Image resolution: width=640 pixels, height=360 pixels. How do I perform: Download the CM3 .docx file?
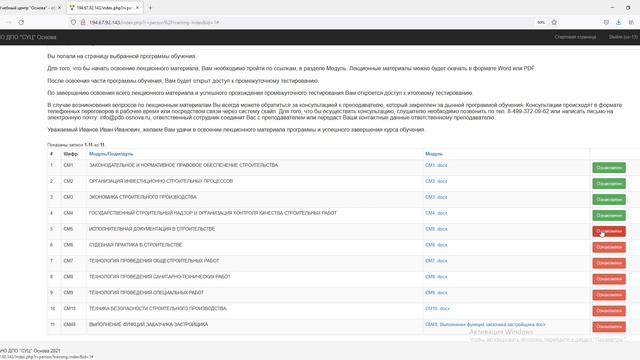click(x=436, y=197)
